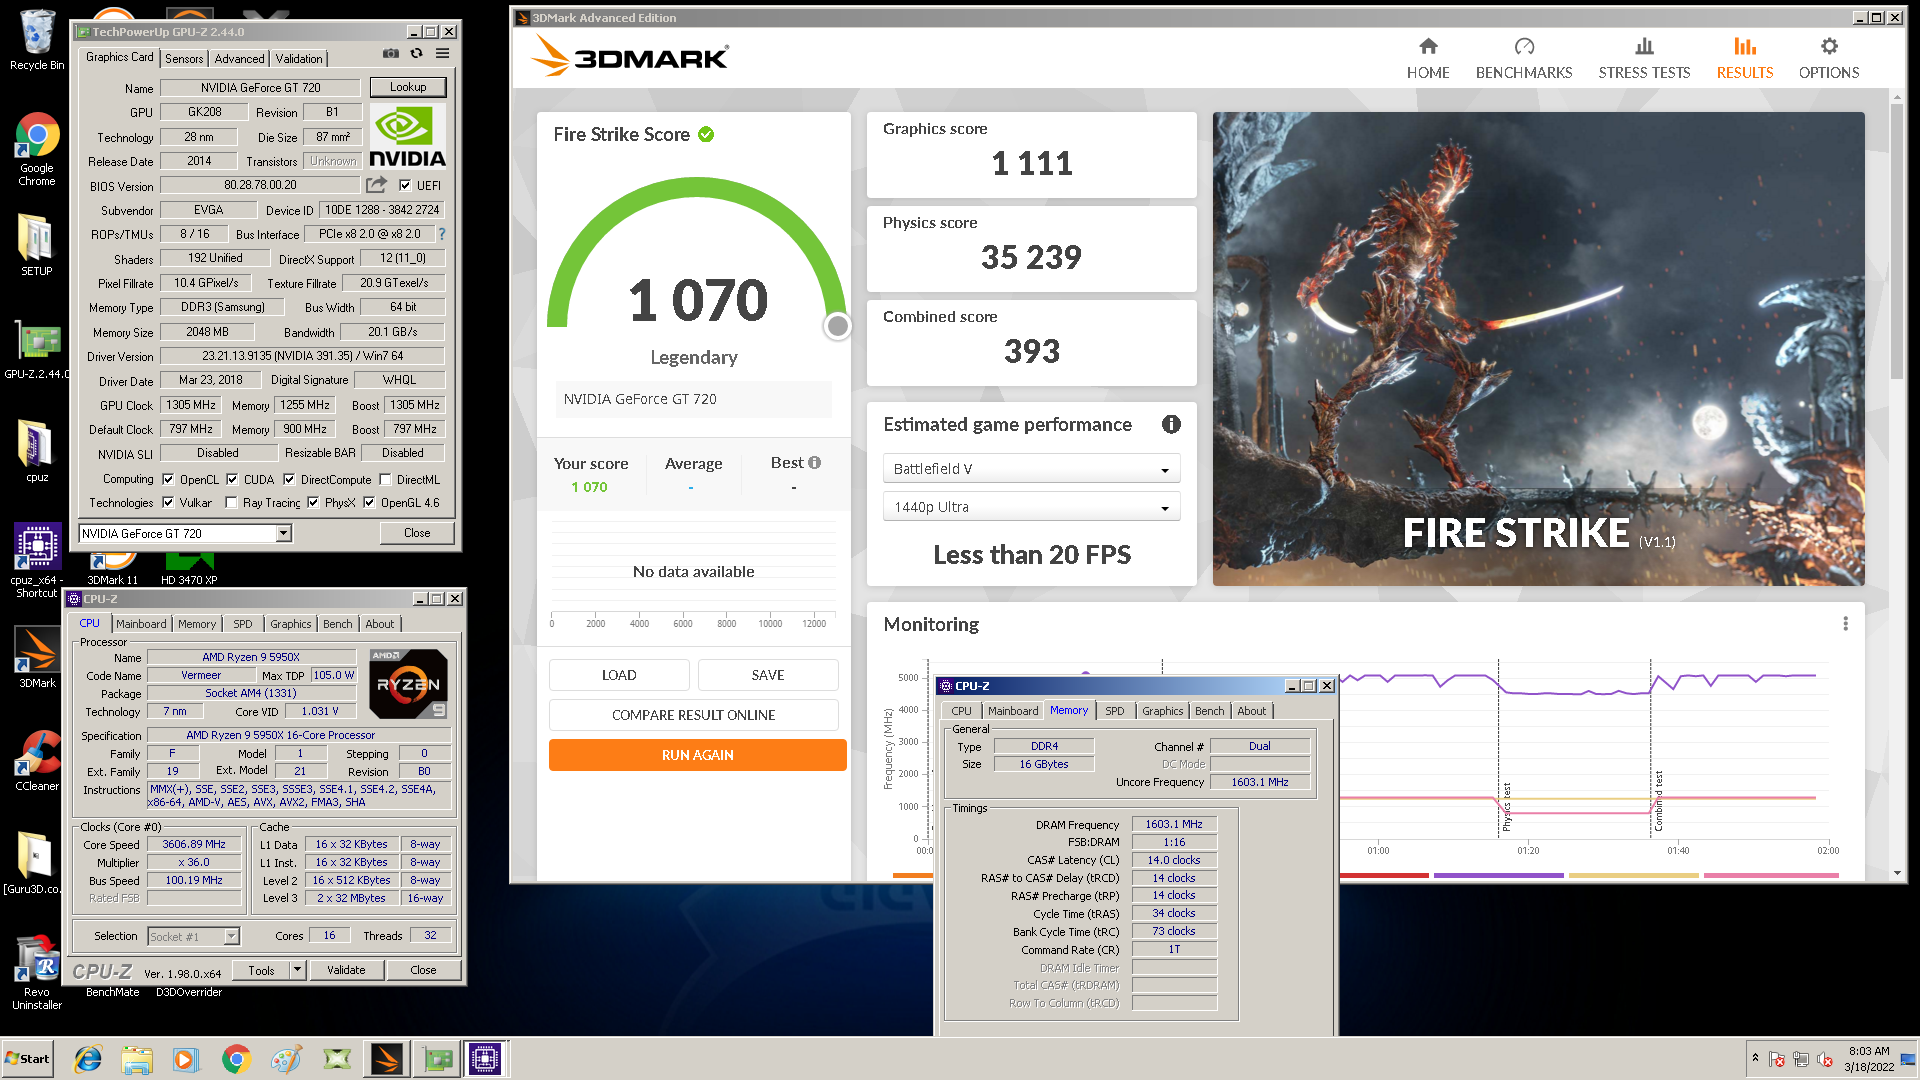Switch to GPU-Z Advanced tab
This screenshot has width=1920, height=1080.
pyautogui.click(x=240, y=59)
